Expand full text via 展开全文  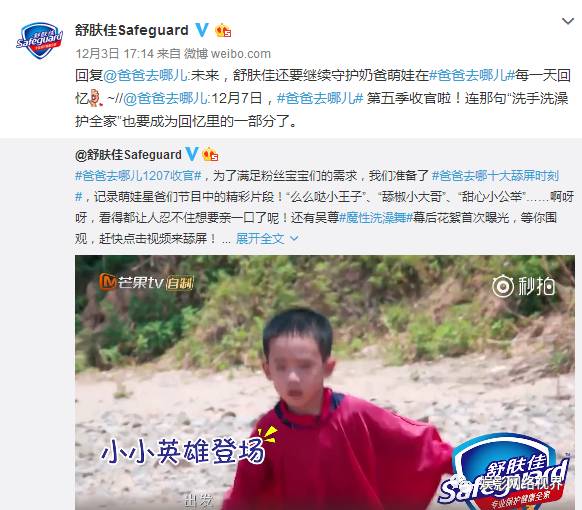260,239
